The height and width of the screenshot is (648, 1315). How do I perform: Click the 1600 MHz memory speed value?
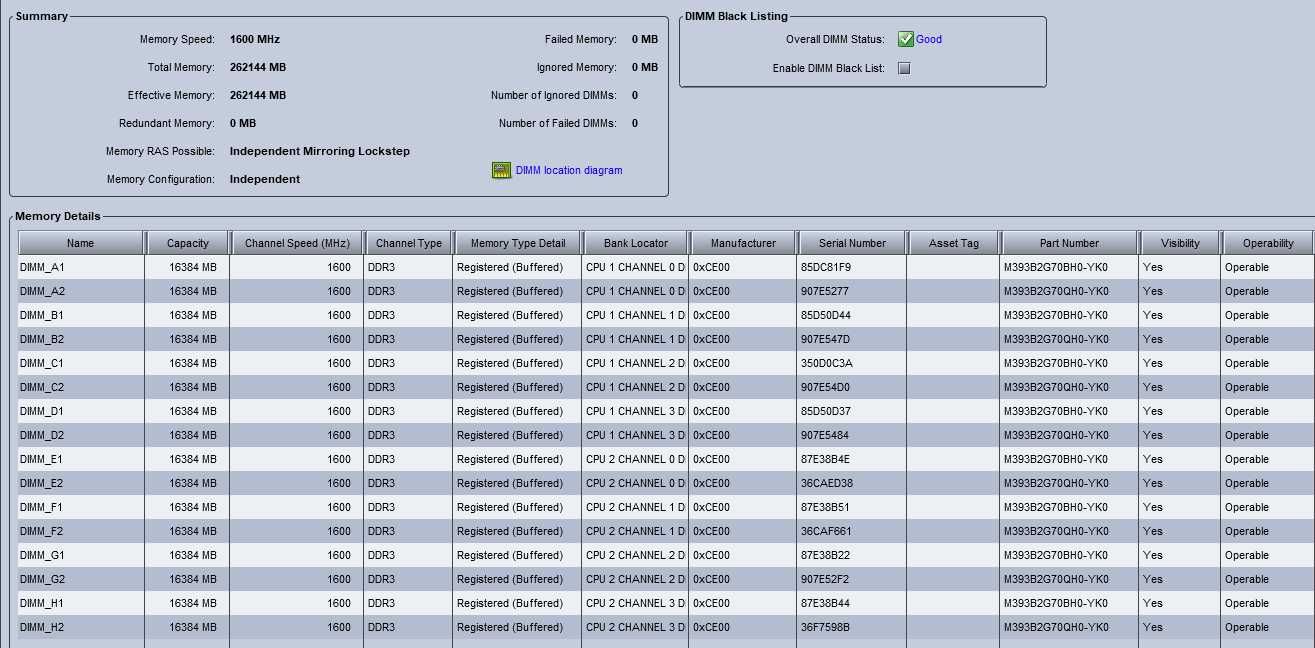pyautogui.click(x=255, y=39)
